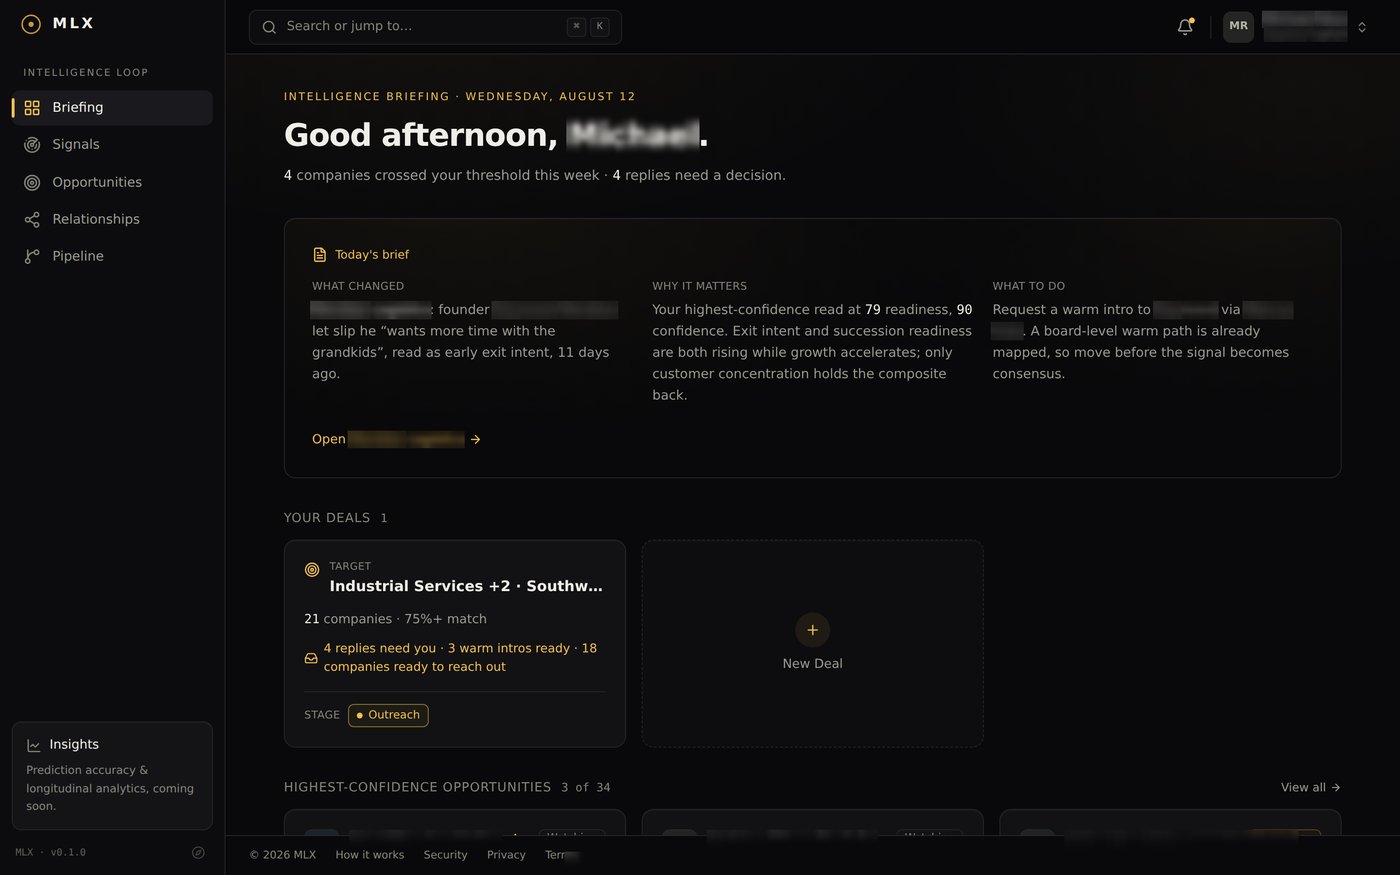Open the Pipeline section
Screen dimensions: 1400x875
tap(112, 256)
